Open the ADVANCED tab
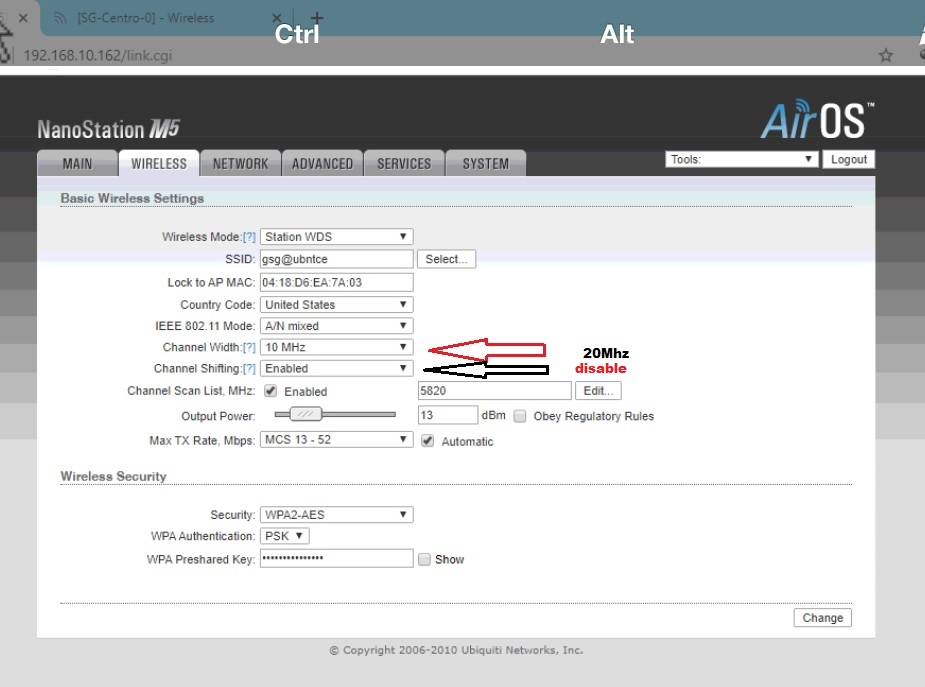925x687 pixels. (322, 163)
